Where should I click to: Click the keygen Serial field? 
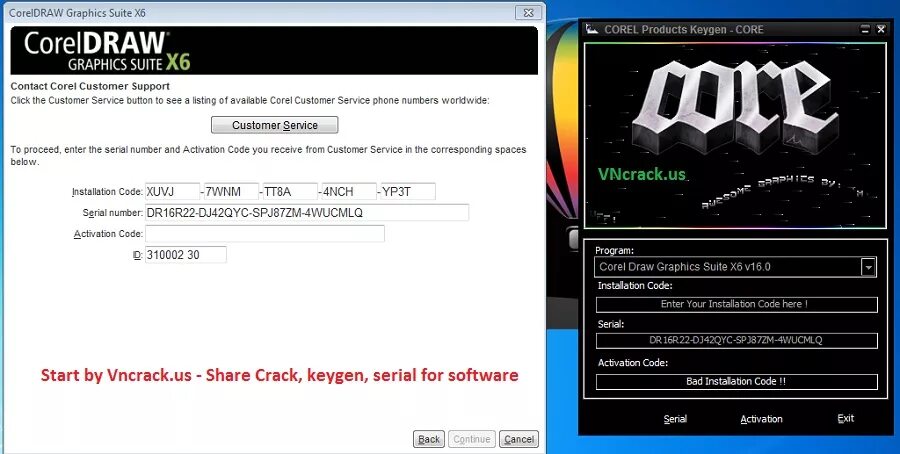(x=736, y=340)
